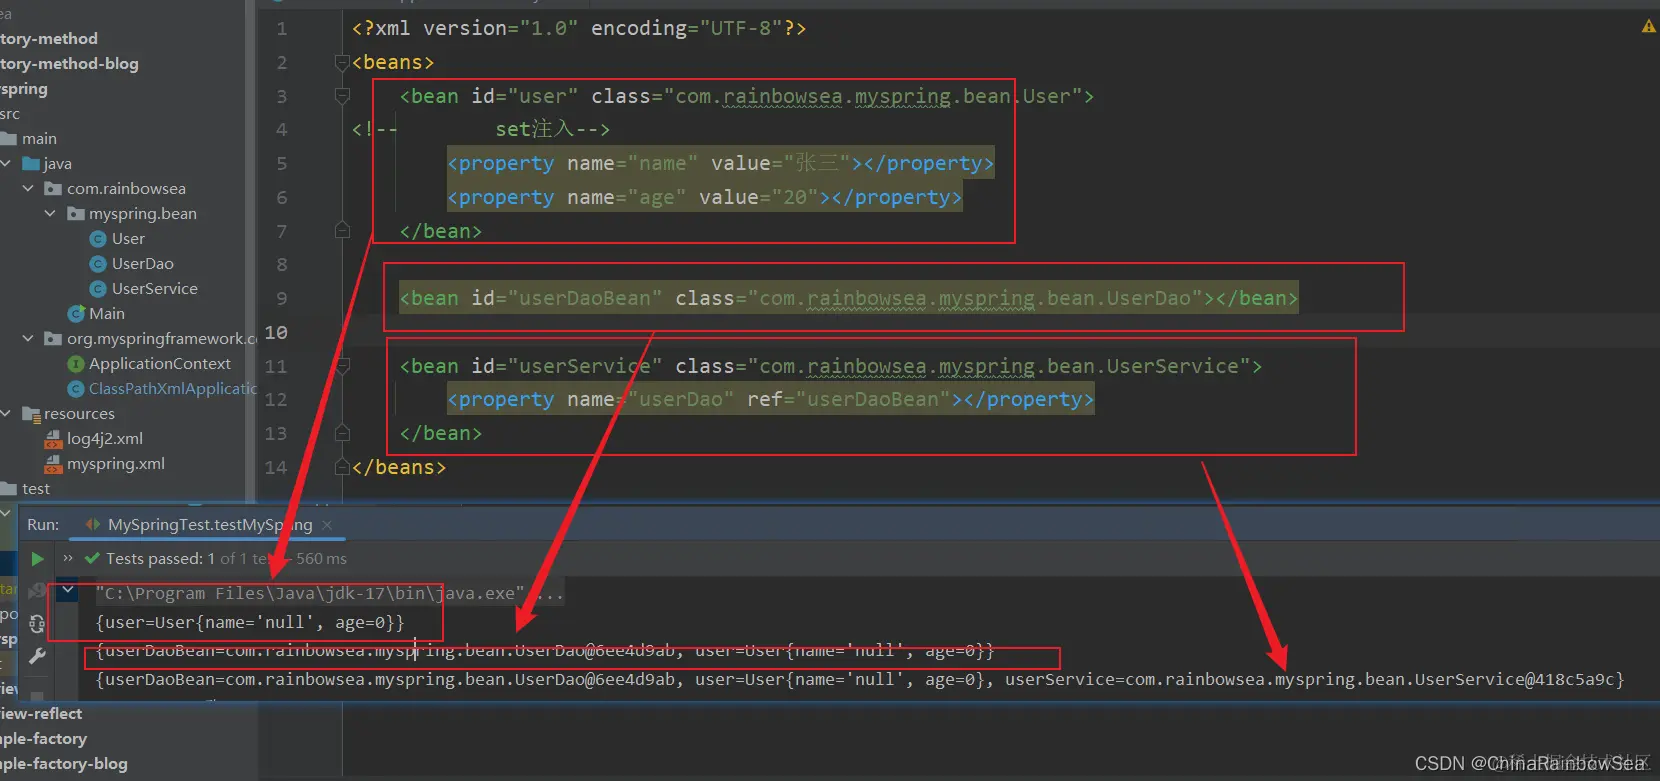This screenshot has height=781, width=1660.
Task: Select the view-reflect module row
Action: click(41, 714)
